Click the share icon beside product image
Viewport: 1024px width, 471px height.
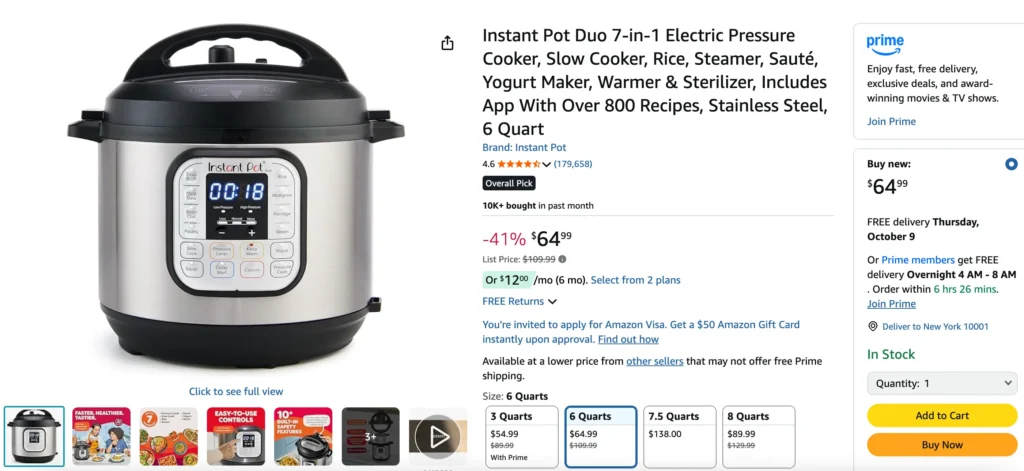point(447,43)
